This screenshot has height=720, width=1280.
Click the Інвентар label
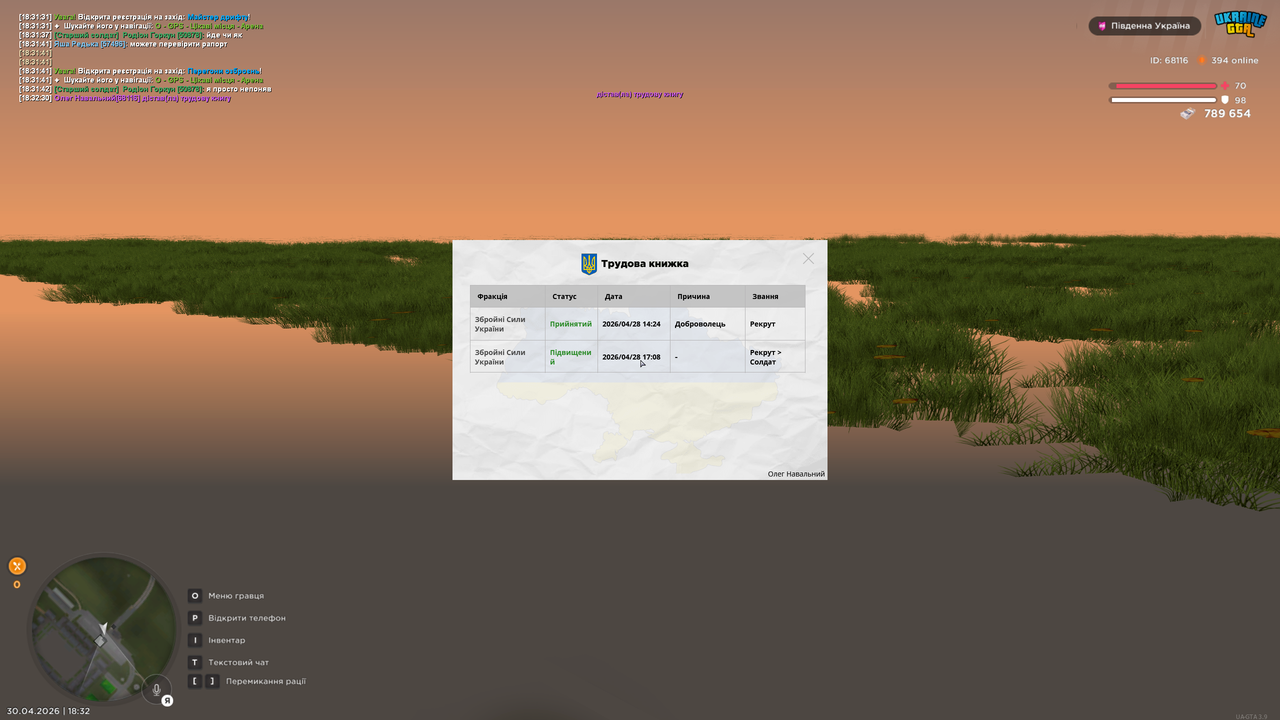227,640
